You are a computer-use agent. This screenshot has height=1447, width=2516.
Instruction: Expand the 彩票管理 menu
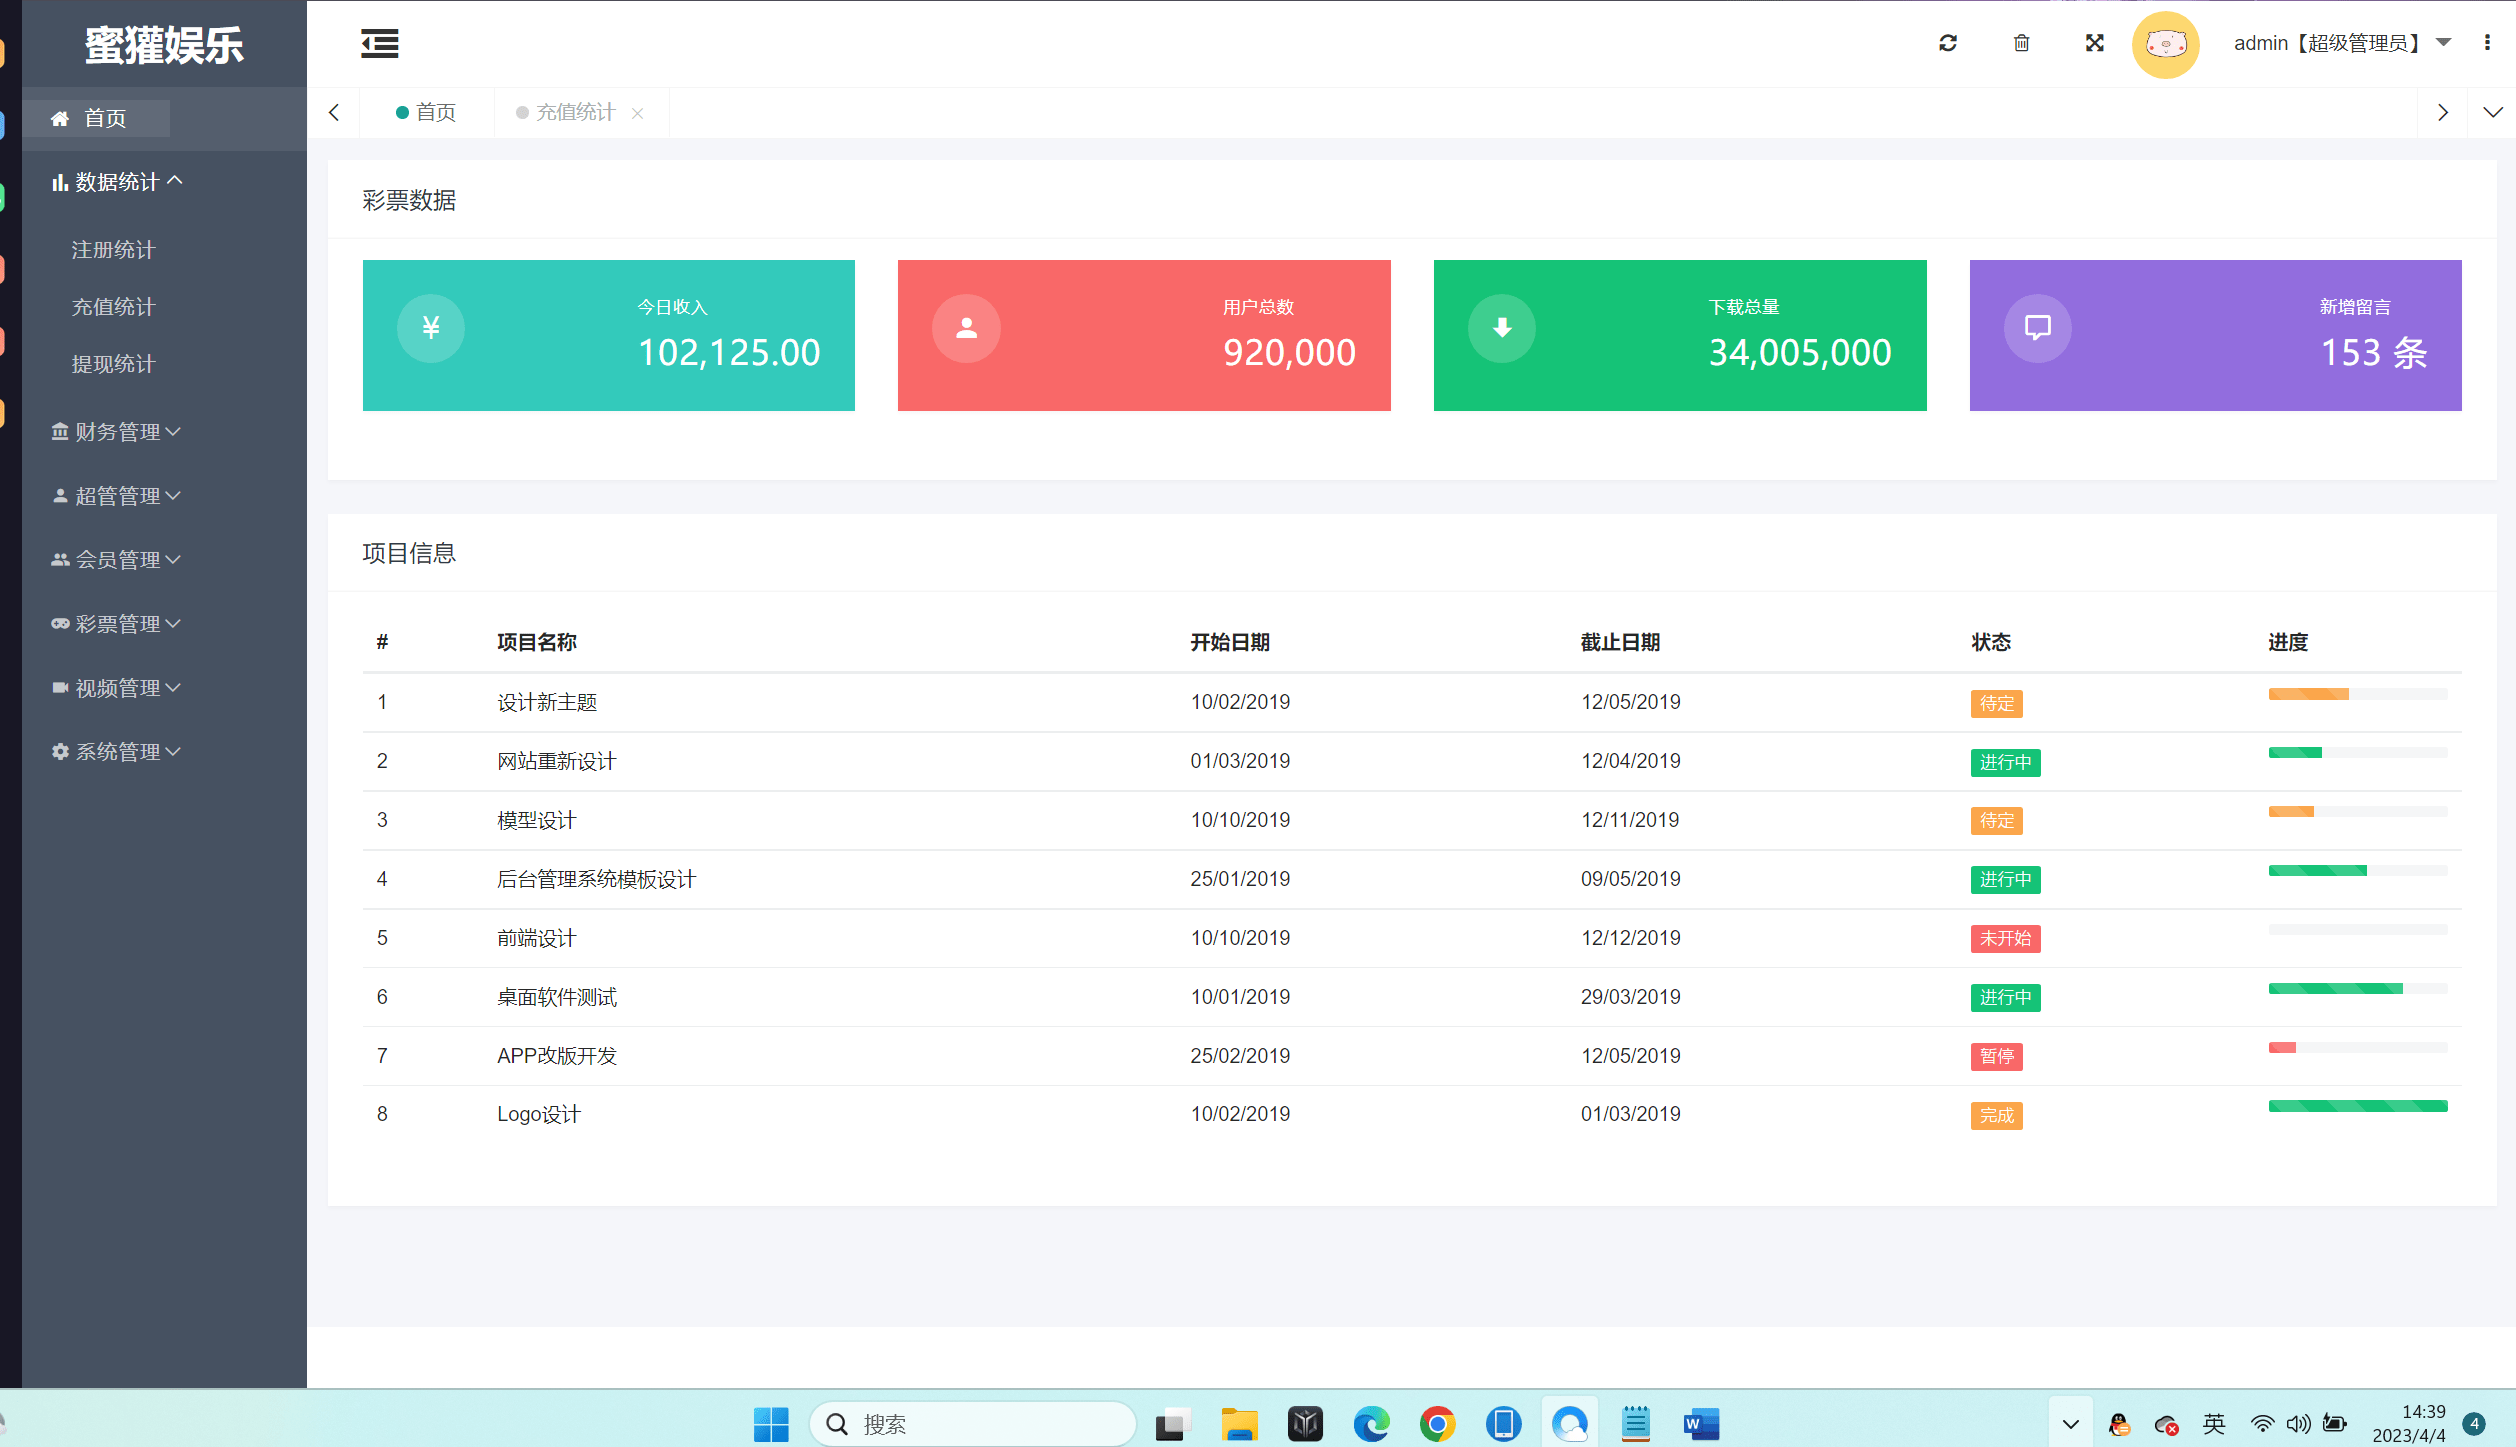pos(117,624)
